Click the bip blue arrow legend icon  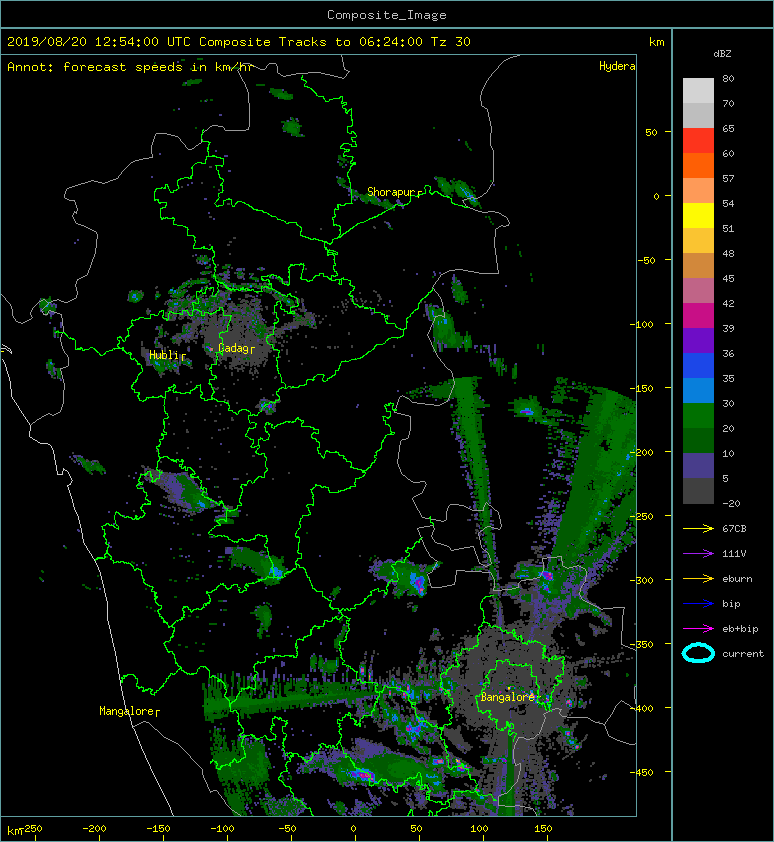[x=698, y=604]
